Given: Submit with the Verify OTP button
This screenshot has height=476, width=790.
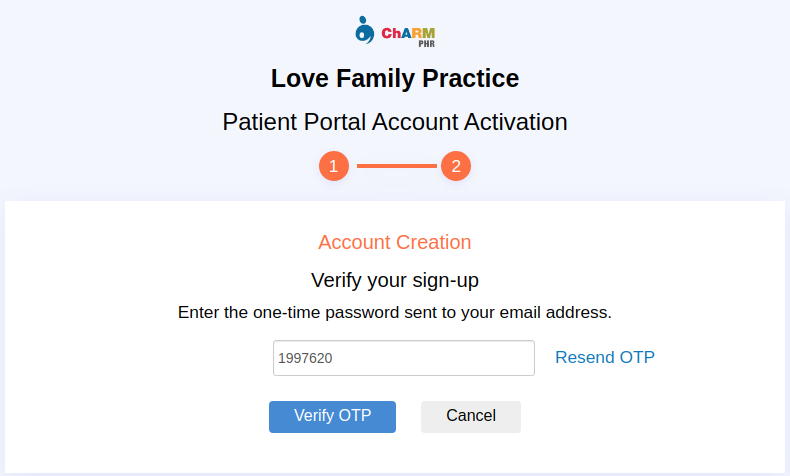Looking at the screenshot, I should 333,417.
